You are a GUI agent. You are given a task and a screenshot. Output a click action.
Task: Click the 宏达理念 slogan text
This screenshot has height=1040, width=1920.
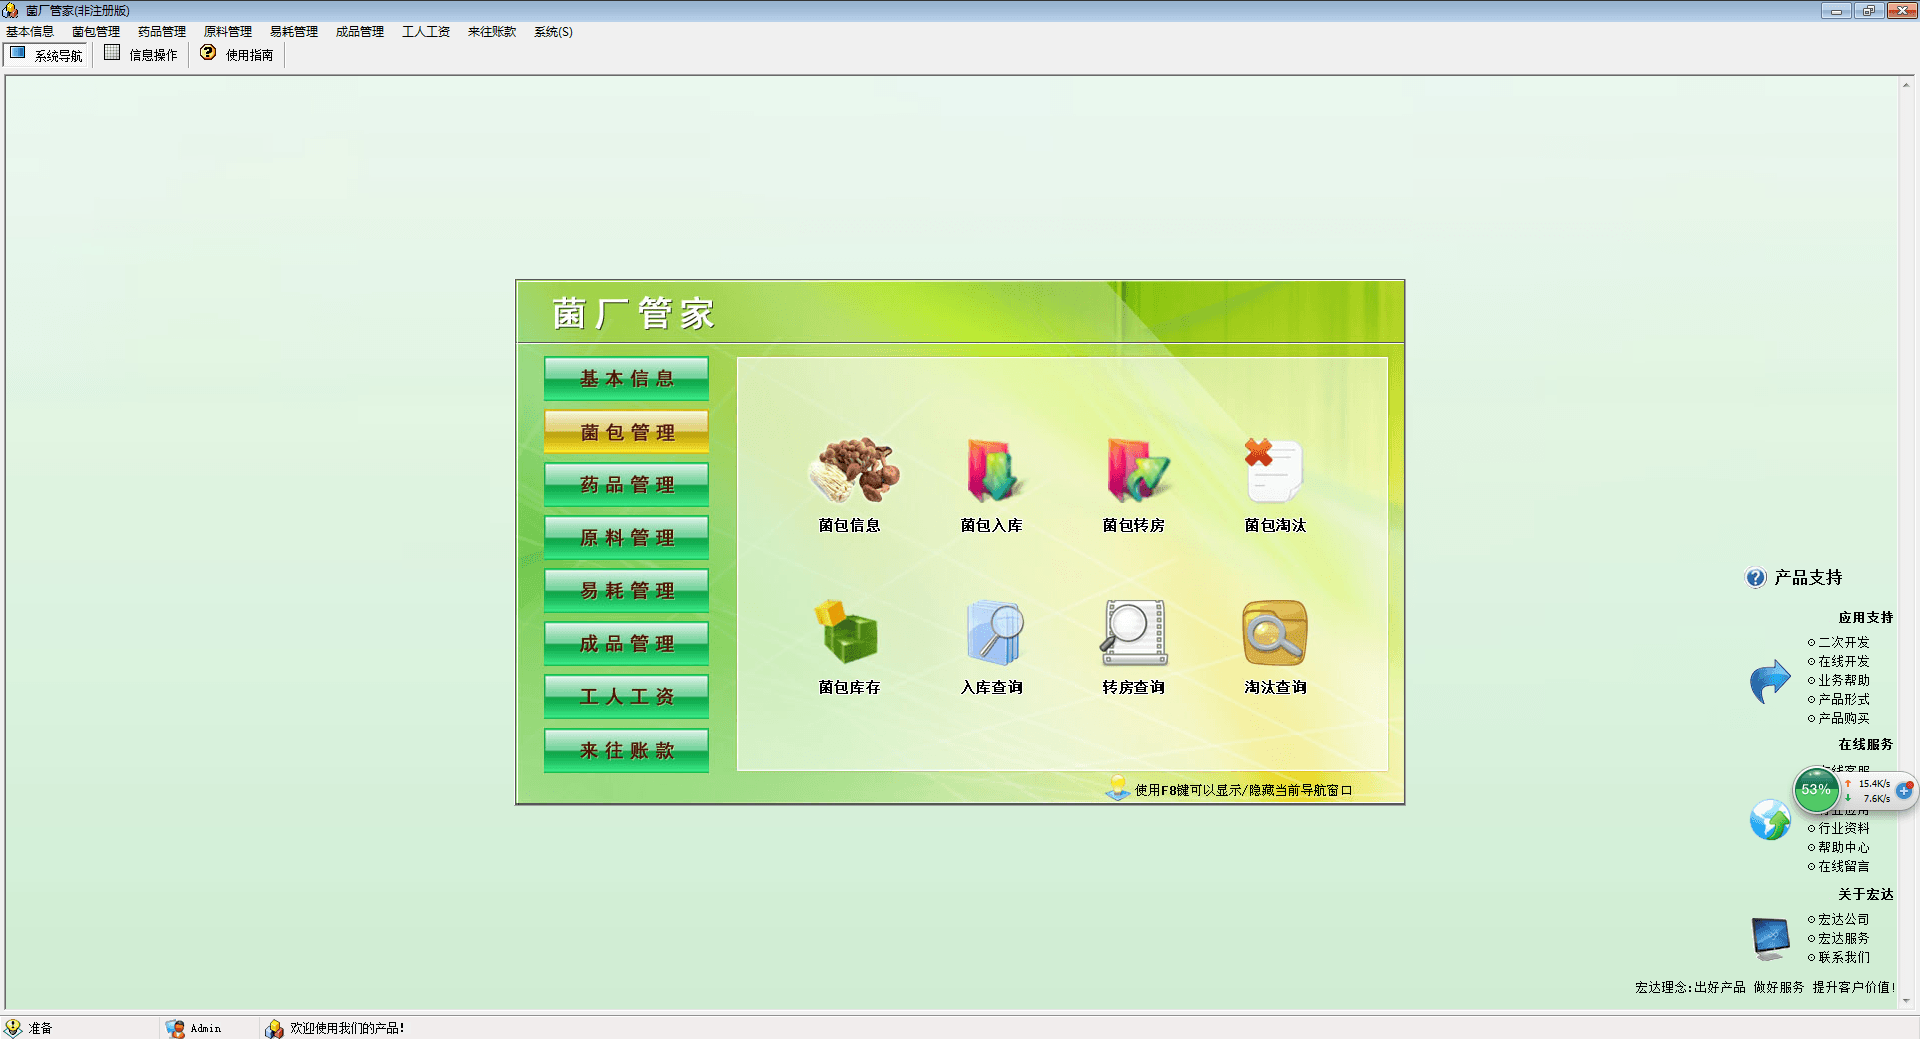click(1765, 987)
